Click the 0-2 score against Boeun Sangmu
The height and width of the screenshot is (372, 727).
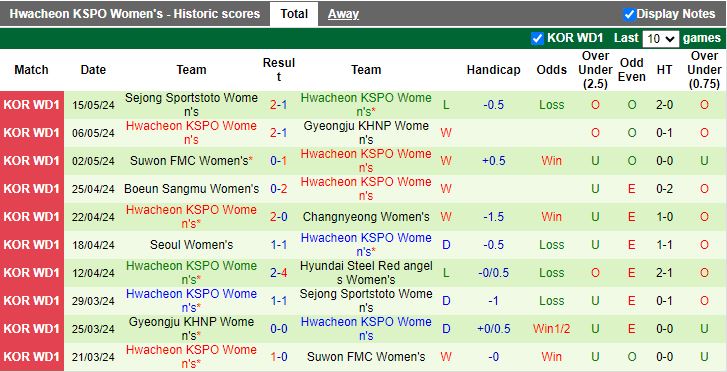tap(279, 189)
